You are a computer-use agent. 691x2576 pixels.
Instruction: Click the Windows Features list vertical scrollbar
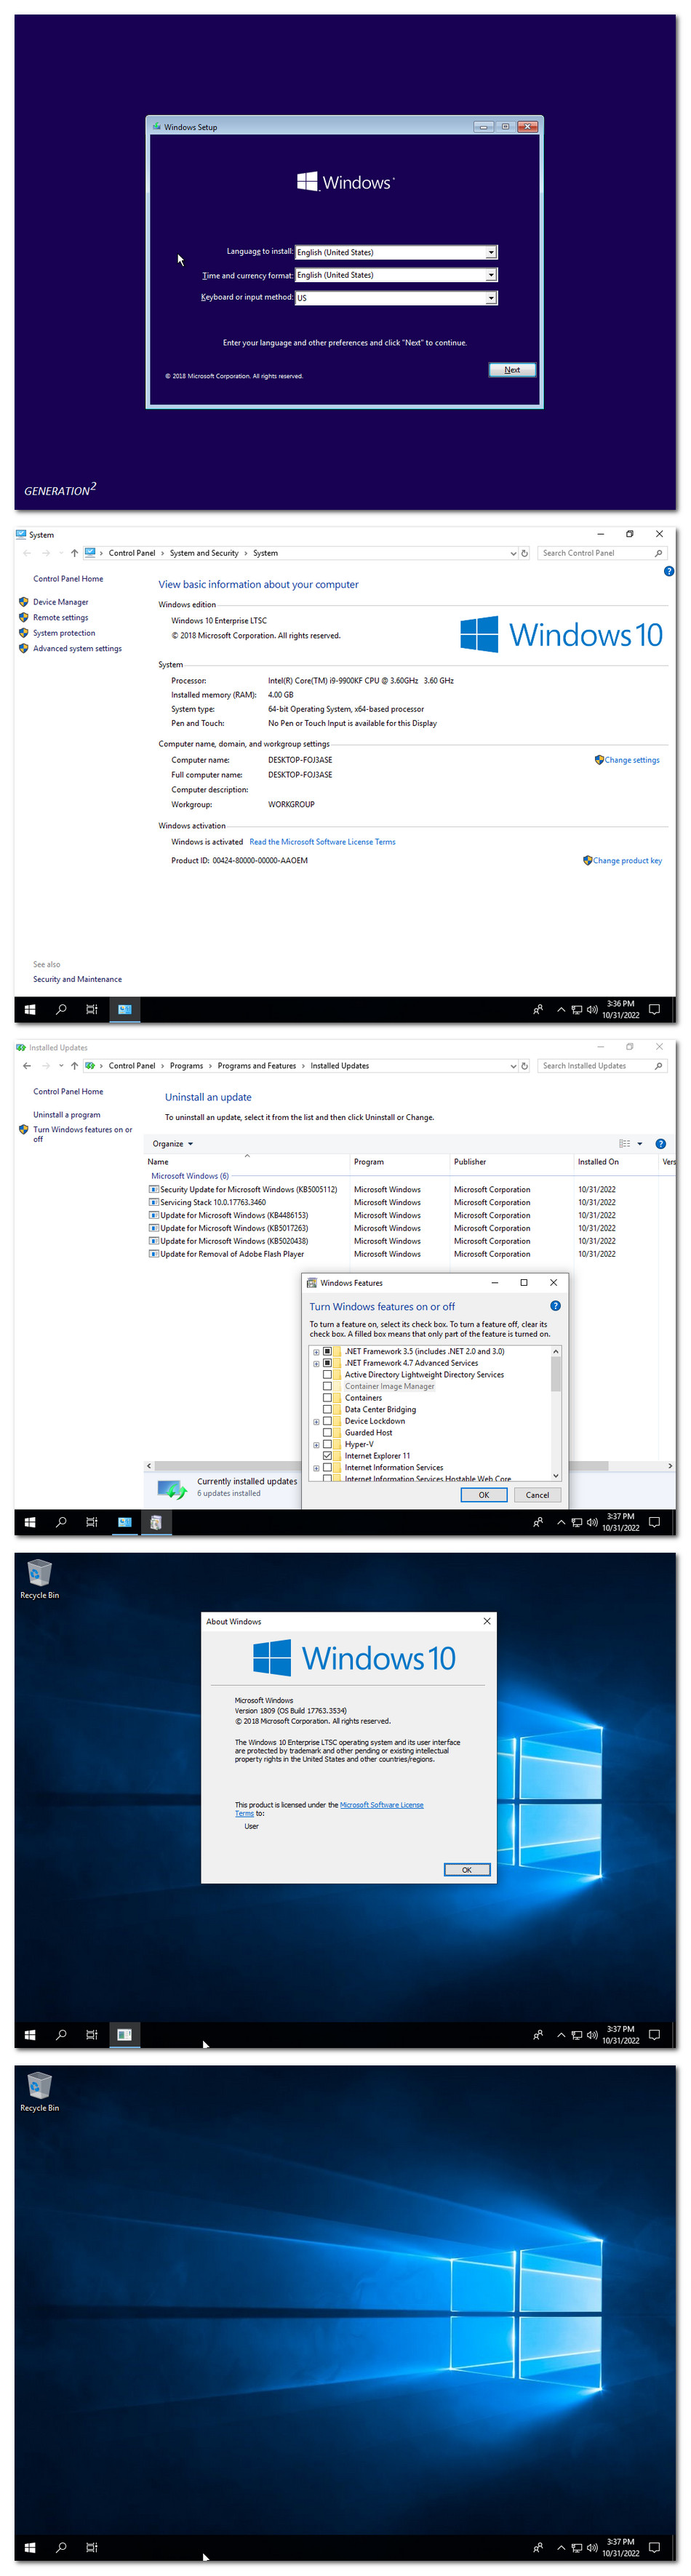tap(556, 1375)
